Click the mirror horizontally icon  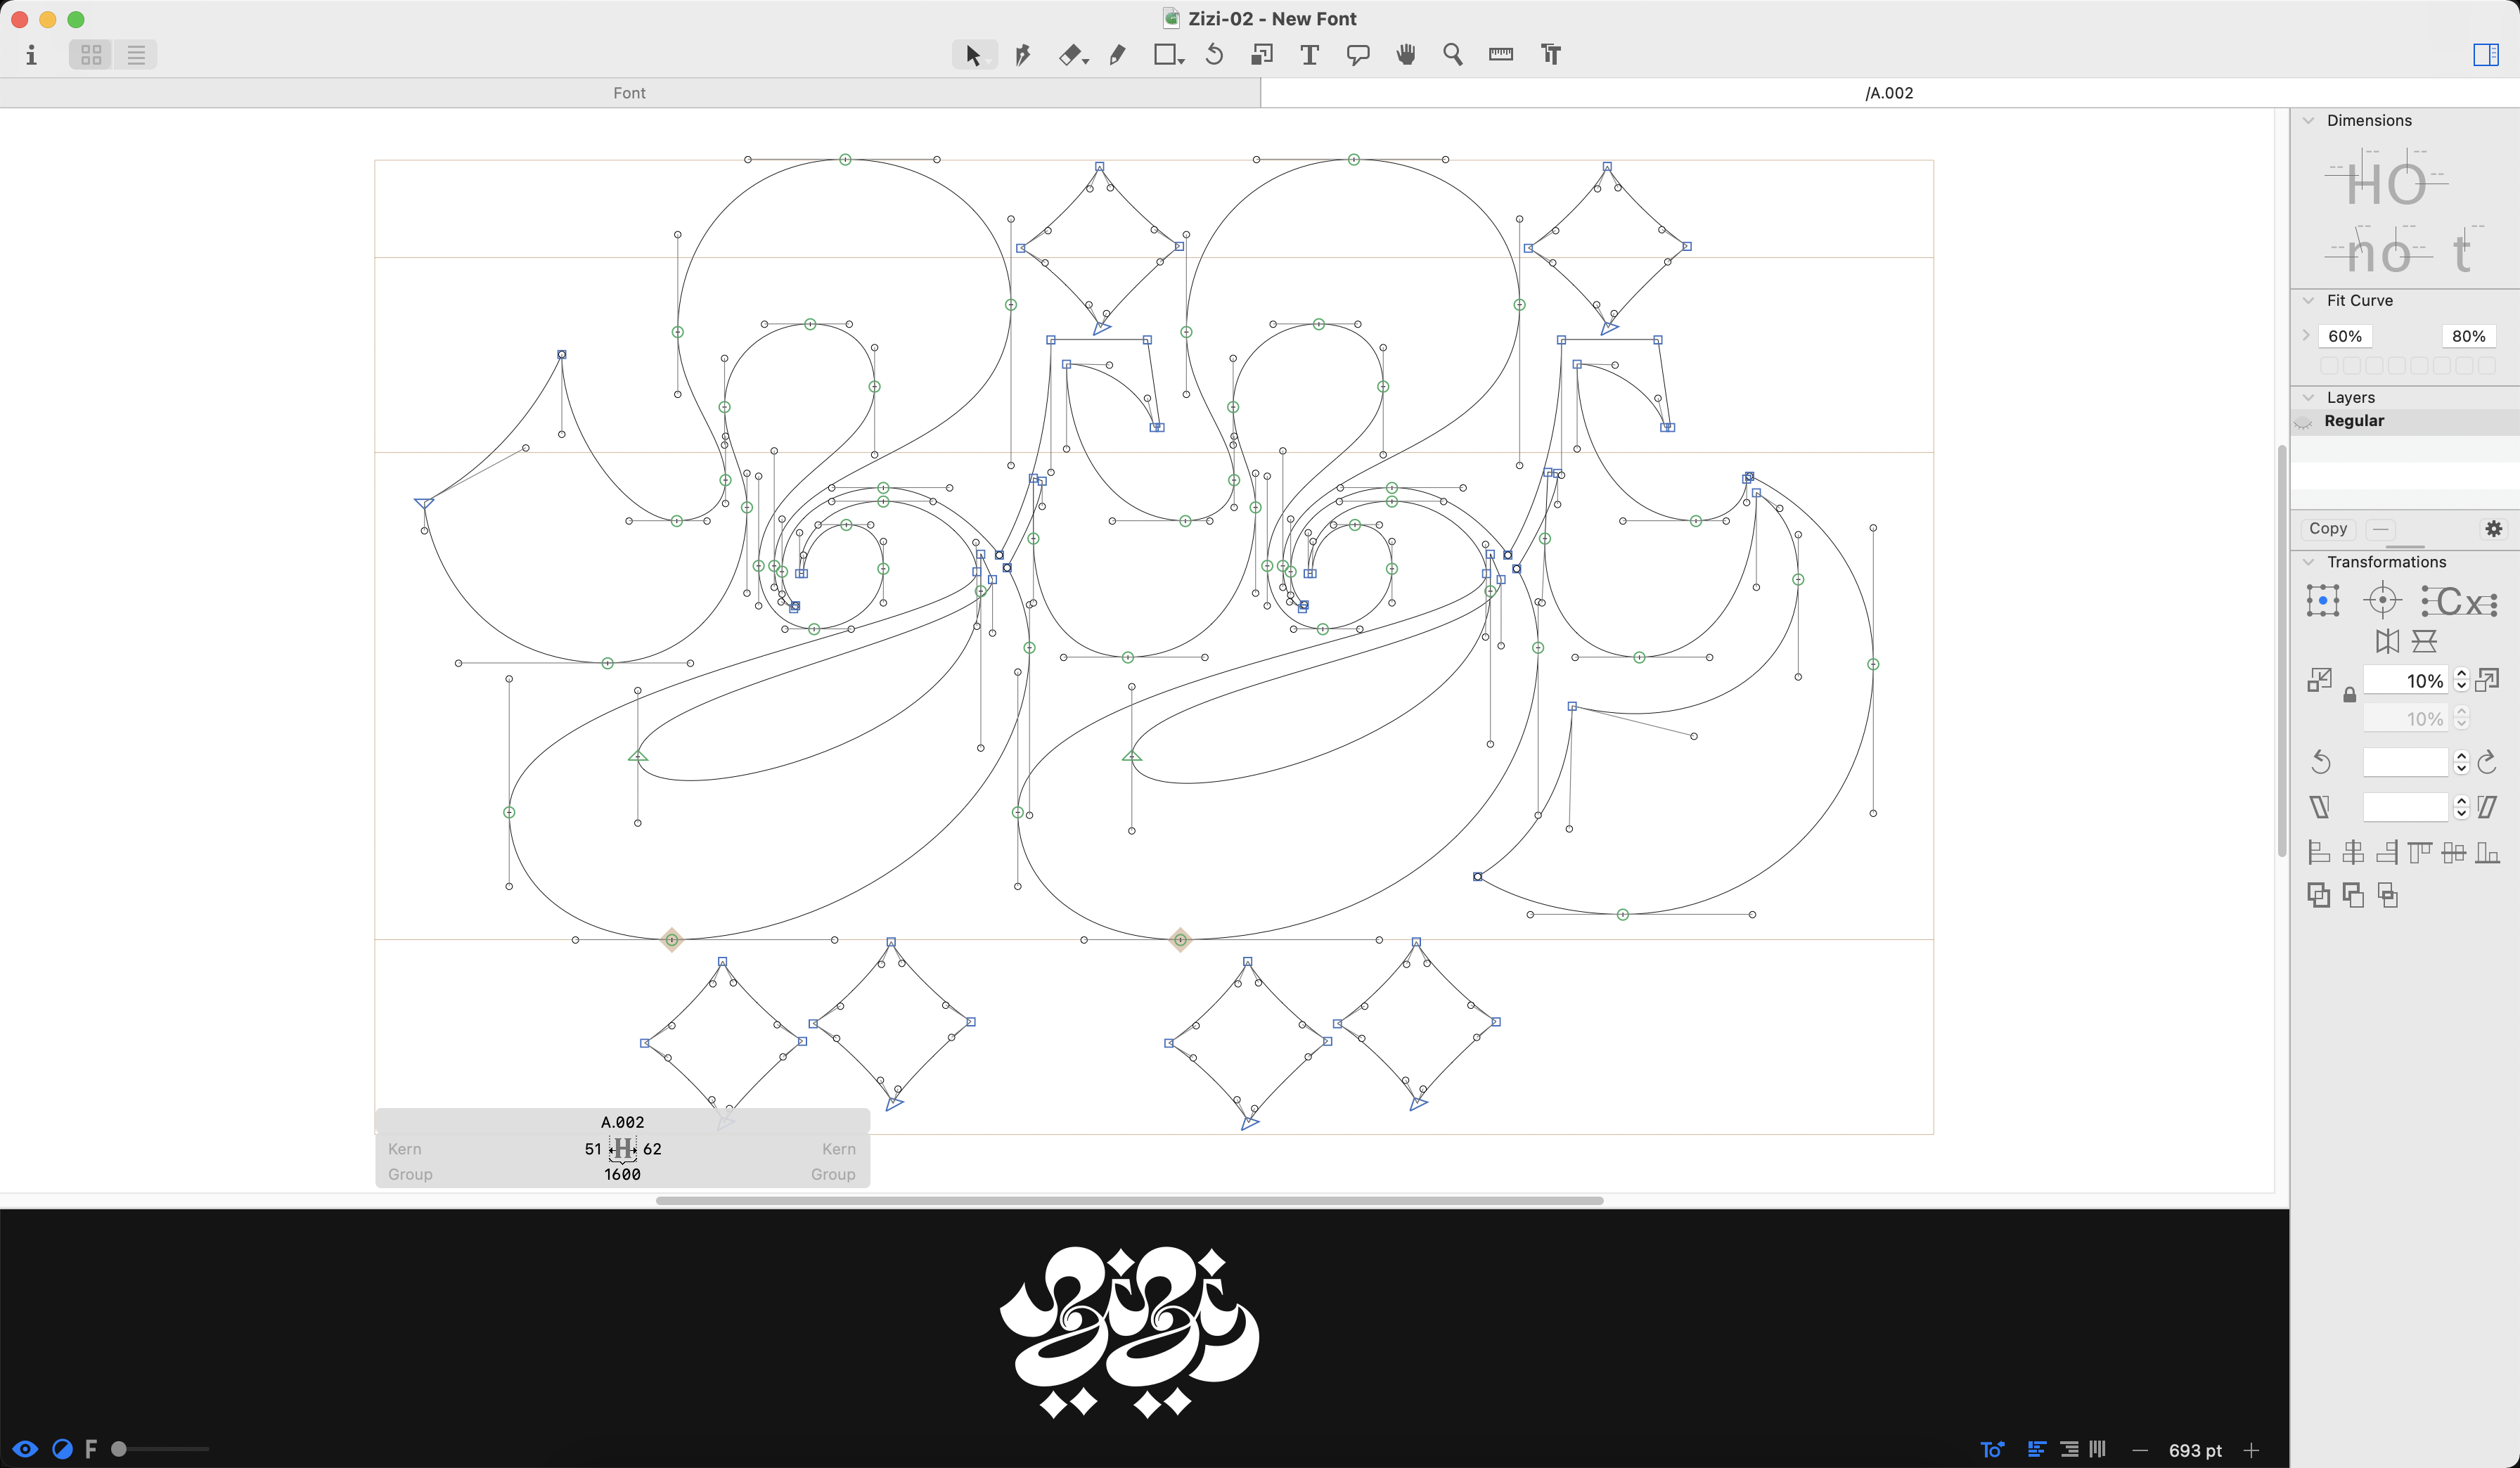[x=2387, y=641]
